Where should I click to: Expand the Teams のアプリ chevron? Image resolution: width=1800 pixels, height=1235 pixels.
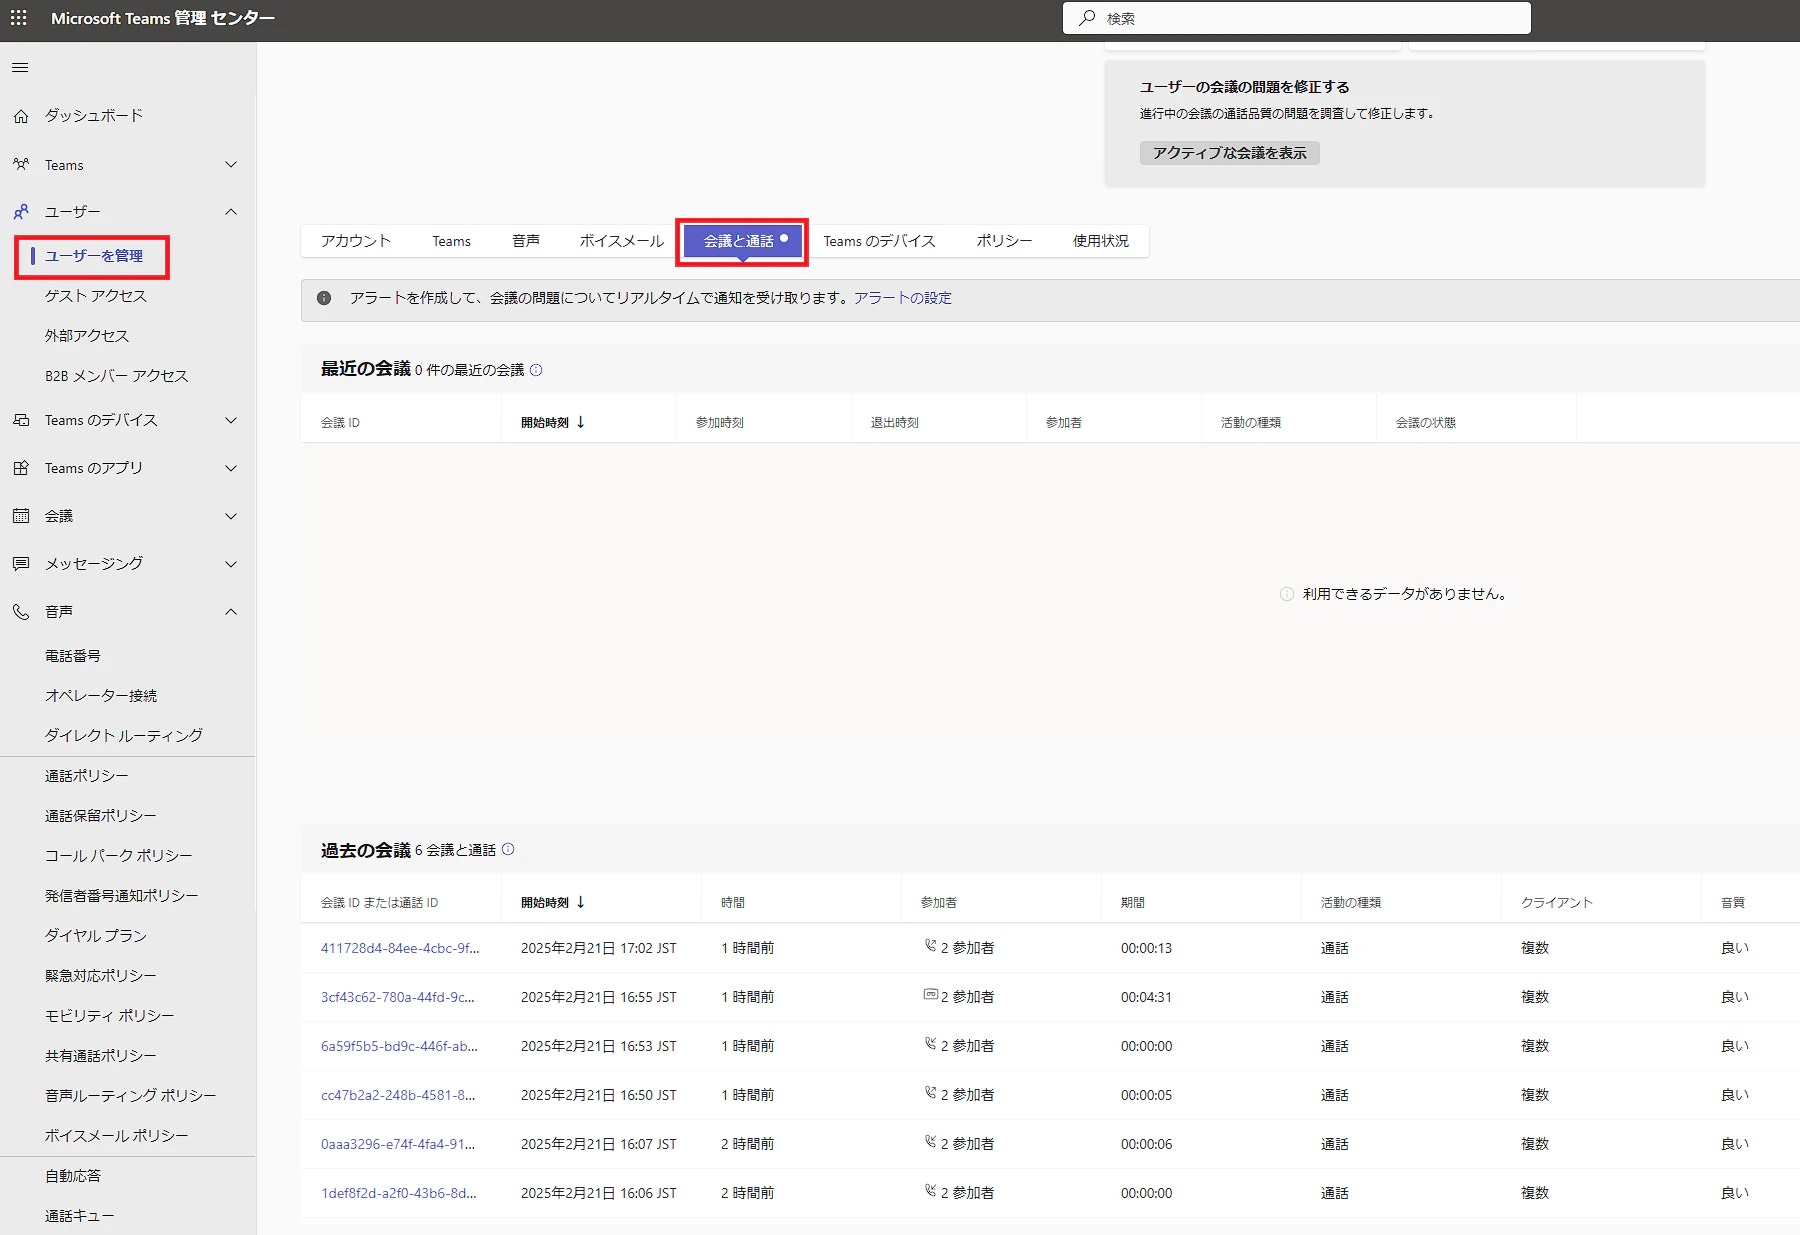coord(231,468)
